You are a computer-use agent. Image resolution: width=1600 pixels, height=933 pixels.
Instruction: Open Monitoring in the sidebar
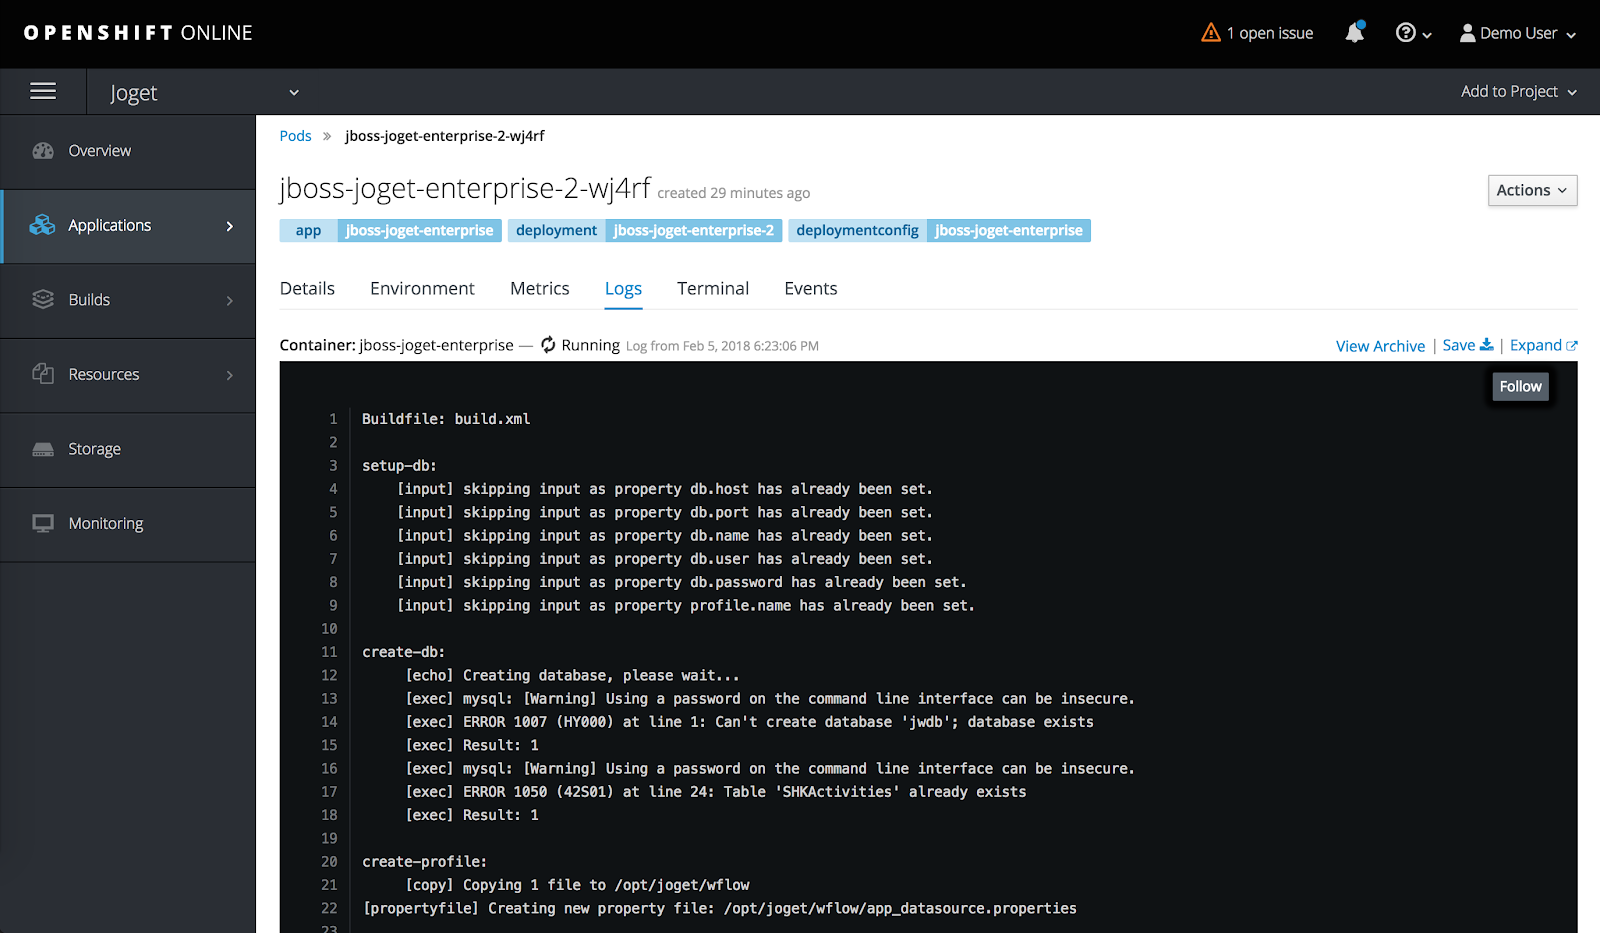pos(128,524)
